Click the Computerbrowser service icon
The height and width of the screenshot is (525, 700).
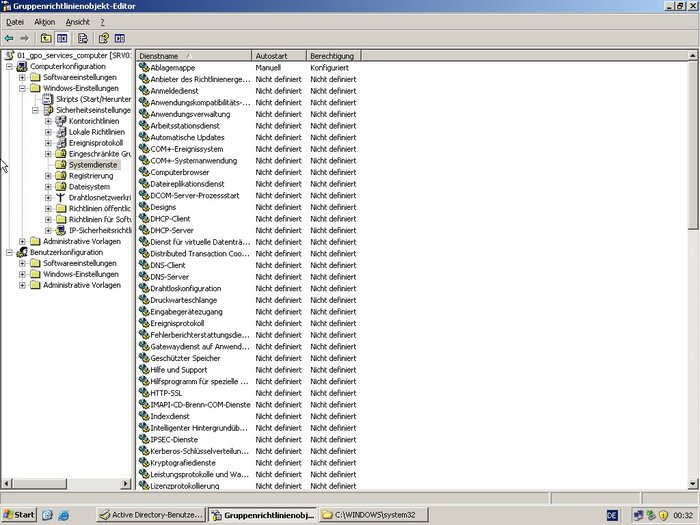point(144,172)
